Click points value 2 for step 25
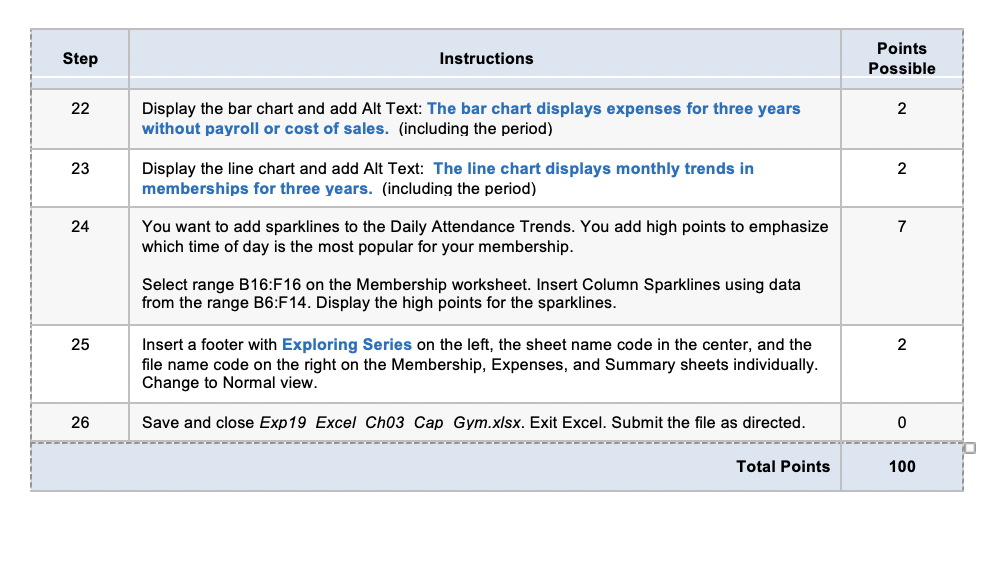Screen dimensions: 1004x564 (x=902, y=344)
